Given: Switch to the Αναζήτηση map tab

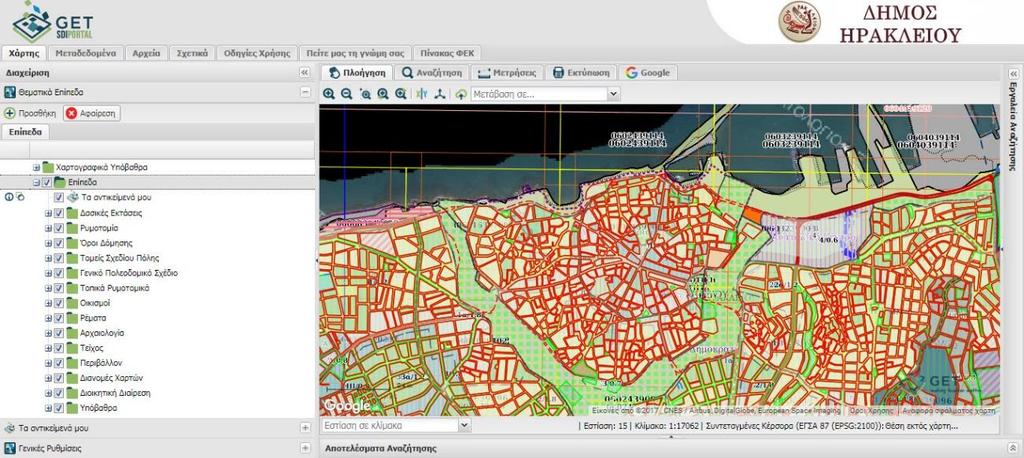Looking at the screenshot, I should pos(432,73).
